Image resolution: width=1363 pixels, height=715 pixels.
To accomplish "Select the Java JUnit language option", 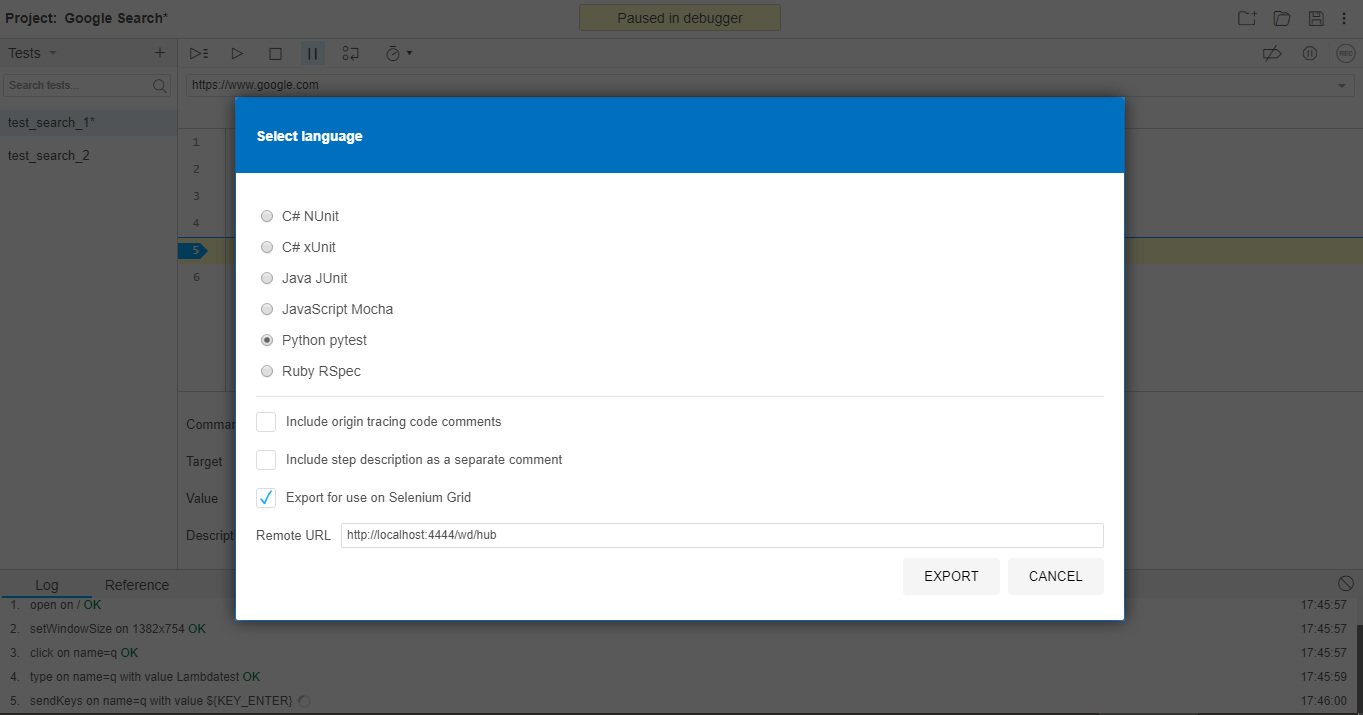I will (267, 278).
